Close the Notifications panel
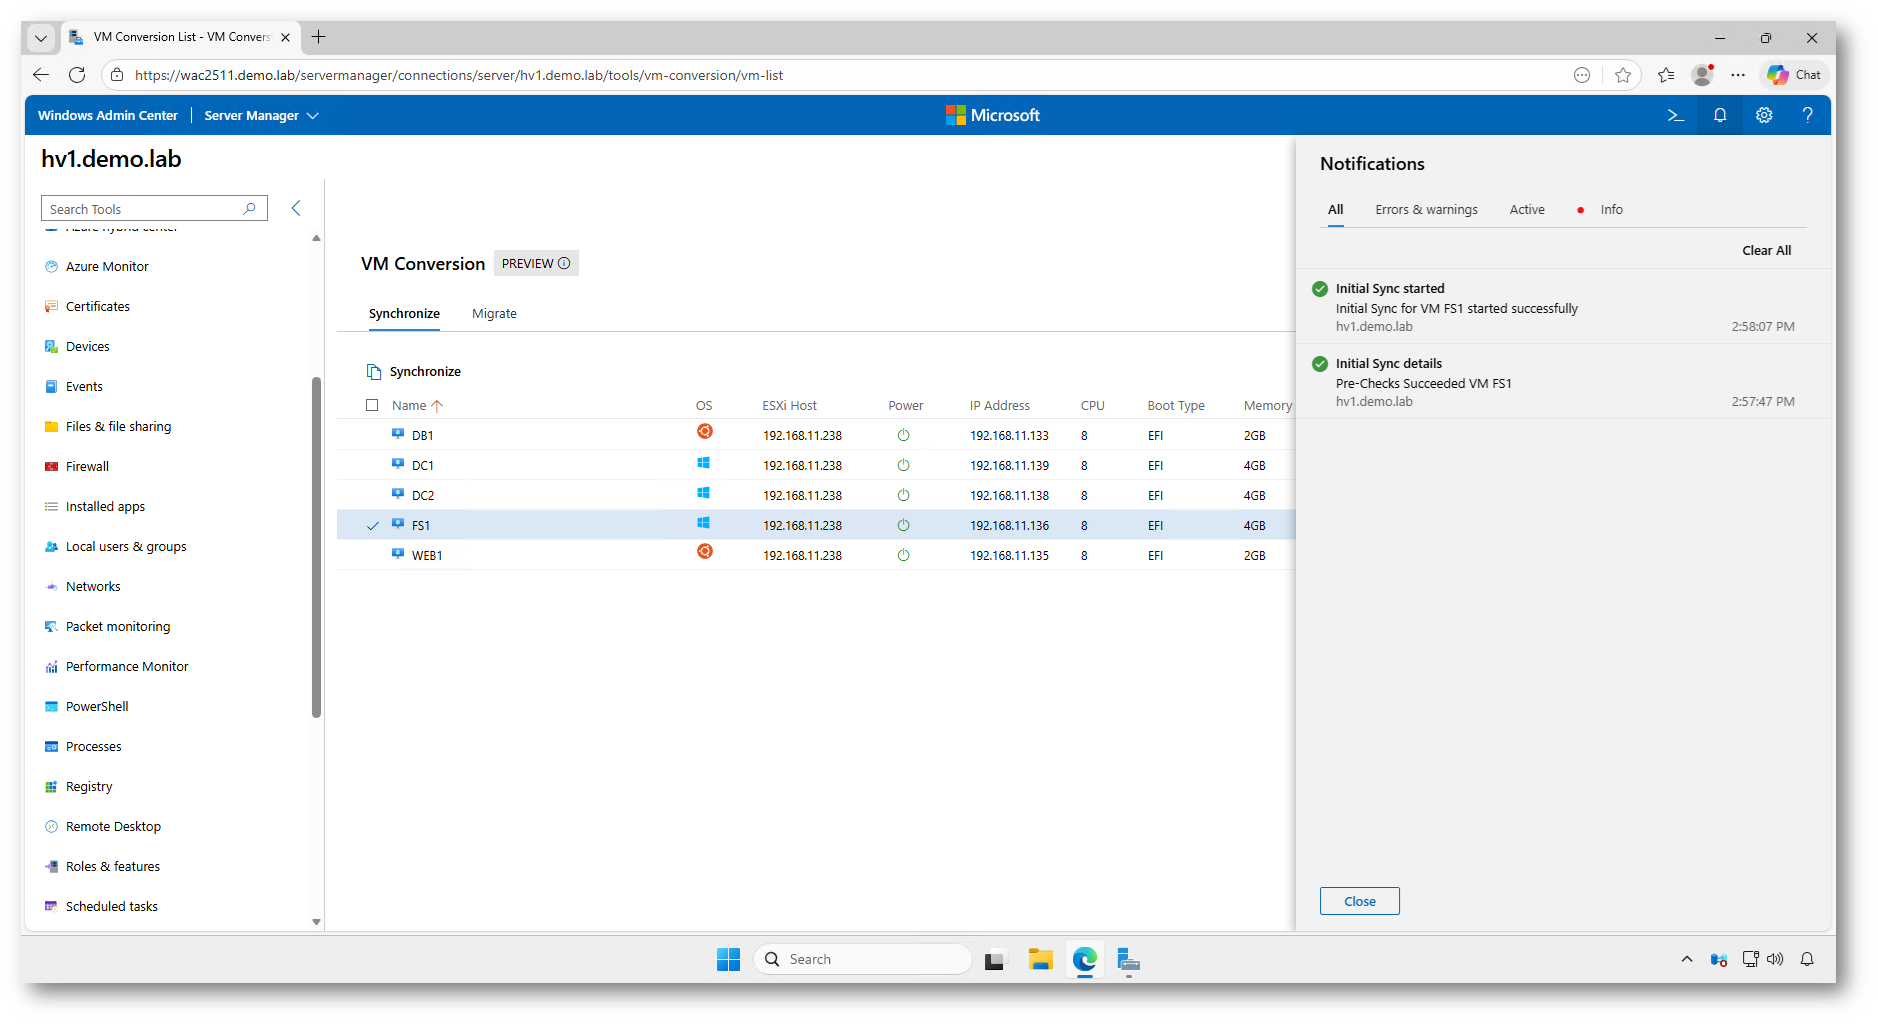This screenshot has width=1878, height=1025. click(1359, 901)
